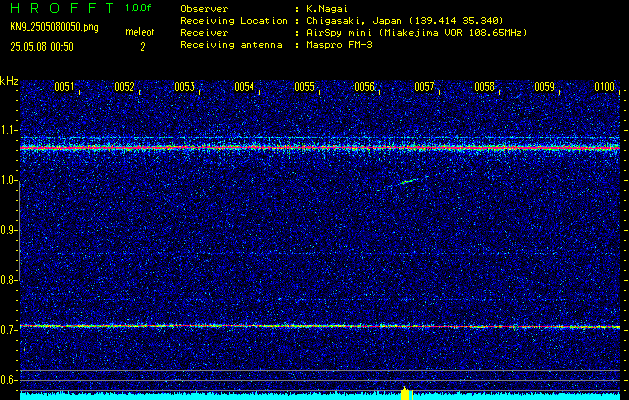This screenshot has height=400, width=629.
Task: Click observer name K.Nagai
Action: click(327, 8)
